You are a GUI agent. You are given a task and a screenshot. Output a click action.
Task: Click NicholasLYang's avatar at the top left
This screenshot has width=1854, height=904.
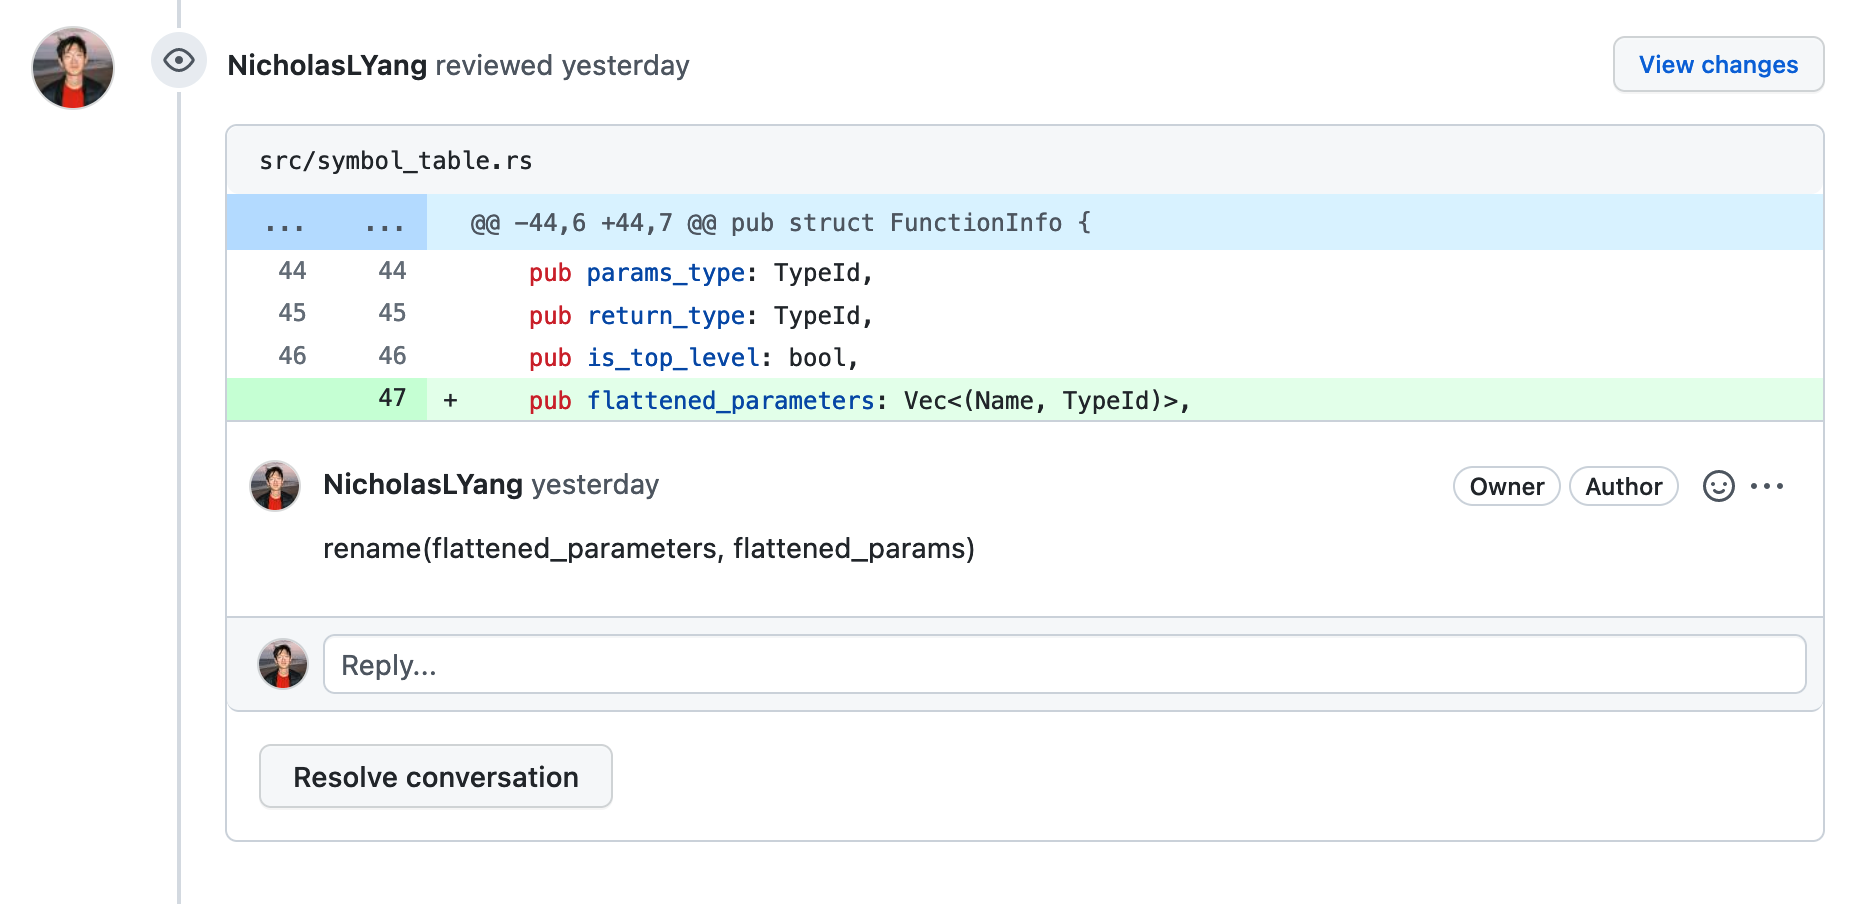point(72,67)
